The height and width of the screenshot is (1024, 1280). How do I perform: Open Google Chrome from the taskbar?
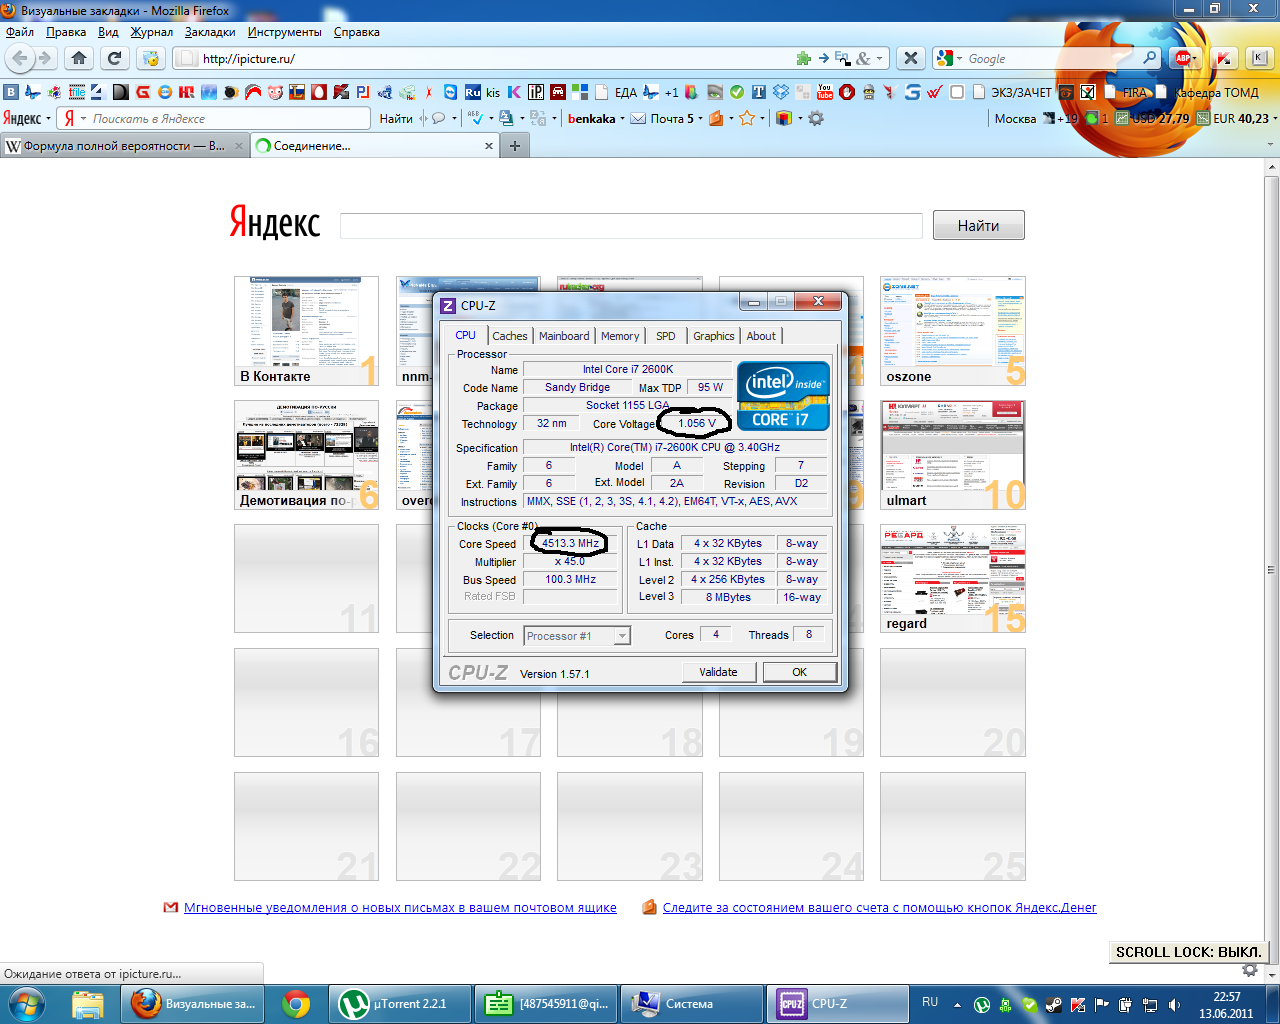click(x=295, y=1003)
